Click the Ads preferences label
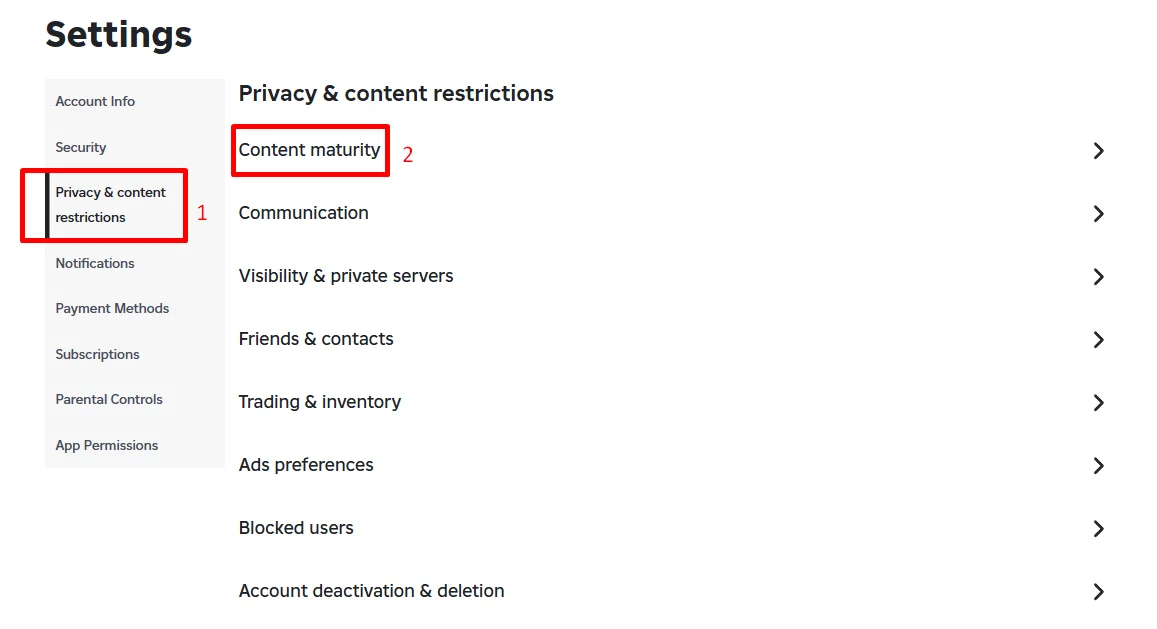The width and height of the screenshot is (1157, 629). pos(306,465)
